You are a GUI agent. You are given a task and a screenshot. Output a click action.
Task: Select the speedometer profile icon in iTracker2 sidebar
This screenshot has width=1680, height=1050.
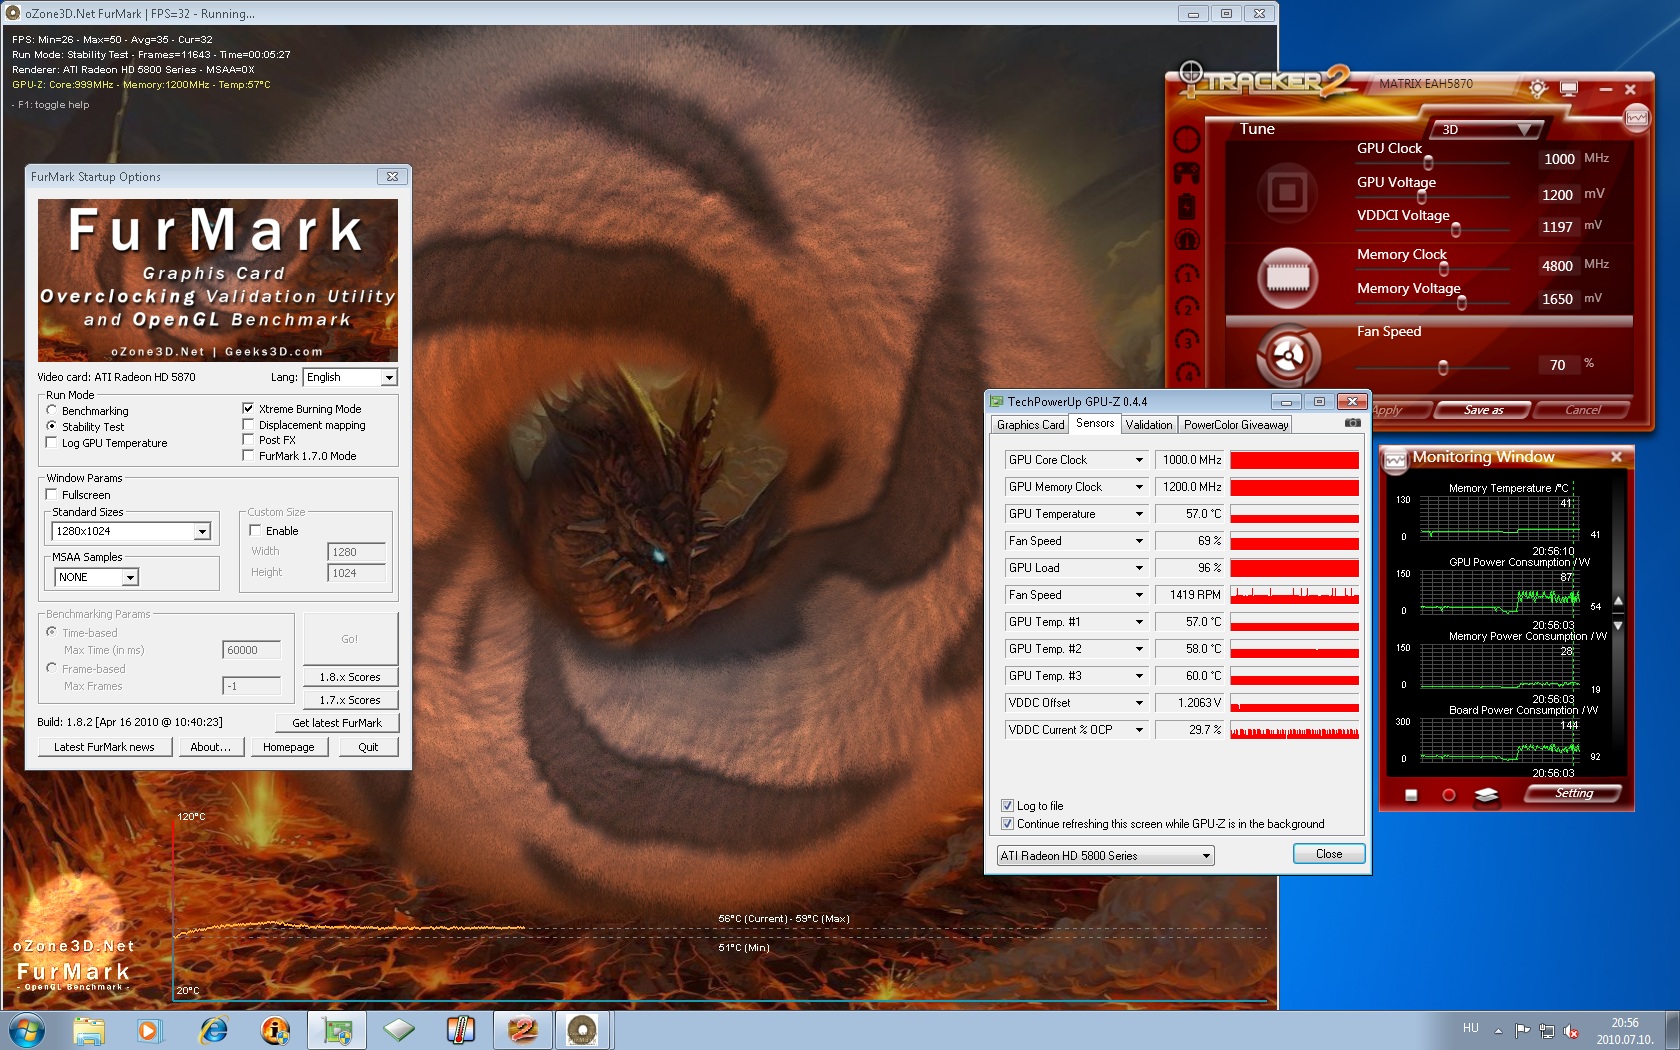coord(1187,241)
